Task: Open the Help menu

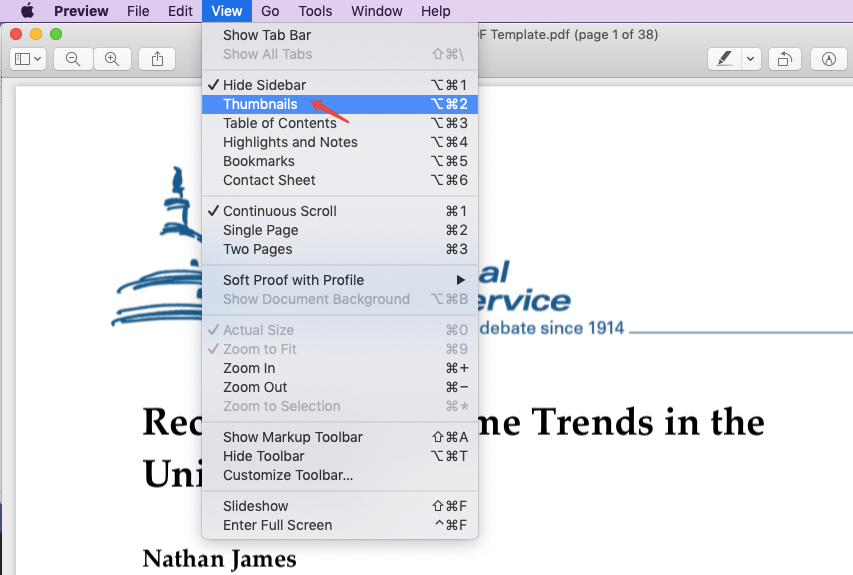Action: click(436, 11)
